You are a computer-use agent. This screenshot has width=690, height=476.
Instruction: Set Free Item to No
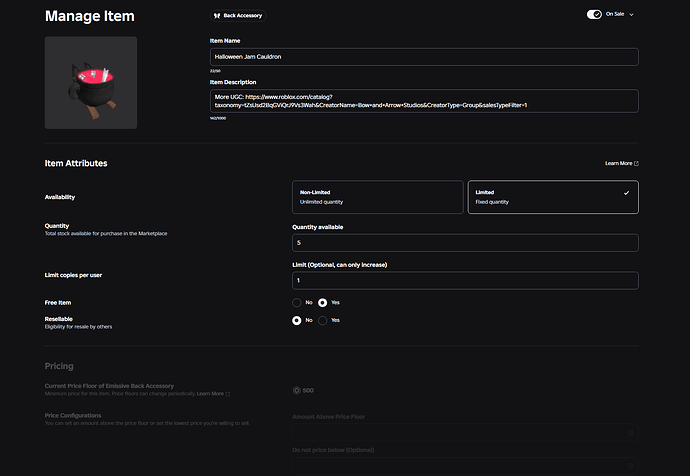tap(297, 303)
